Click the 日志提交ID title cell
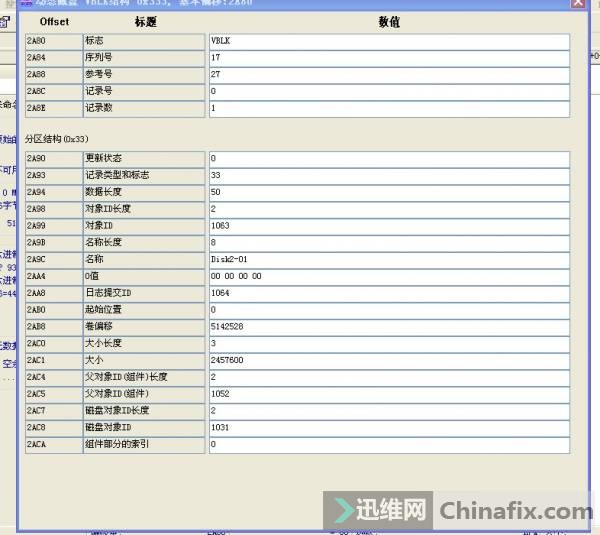The width and height of the screenshot is (600, 535). (x=144, y=294)
